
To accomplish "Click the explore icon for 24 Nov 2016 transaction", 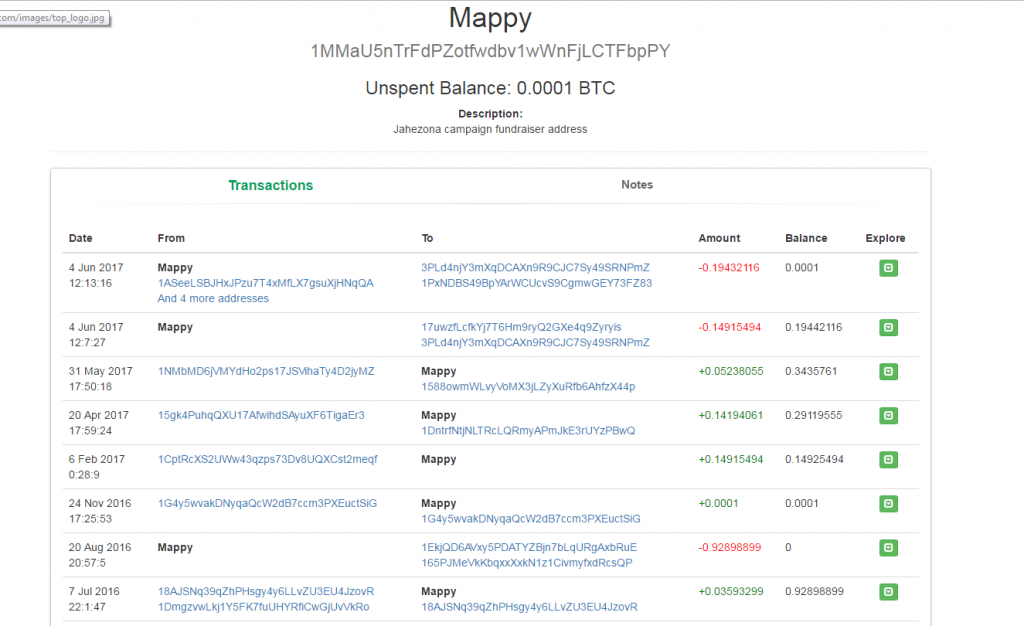I will pos(887,504).
